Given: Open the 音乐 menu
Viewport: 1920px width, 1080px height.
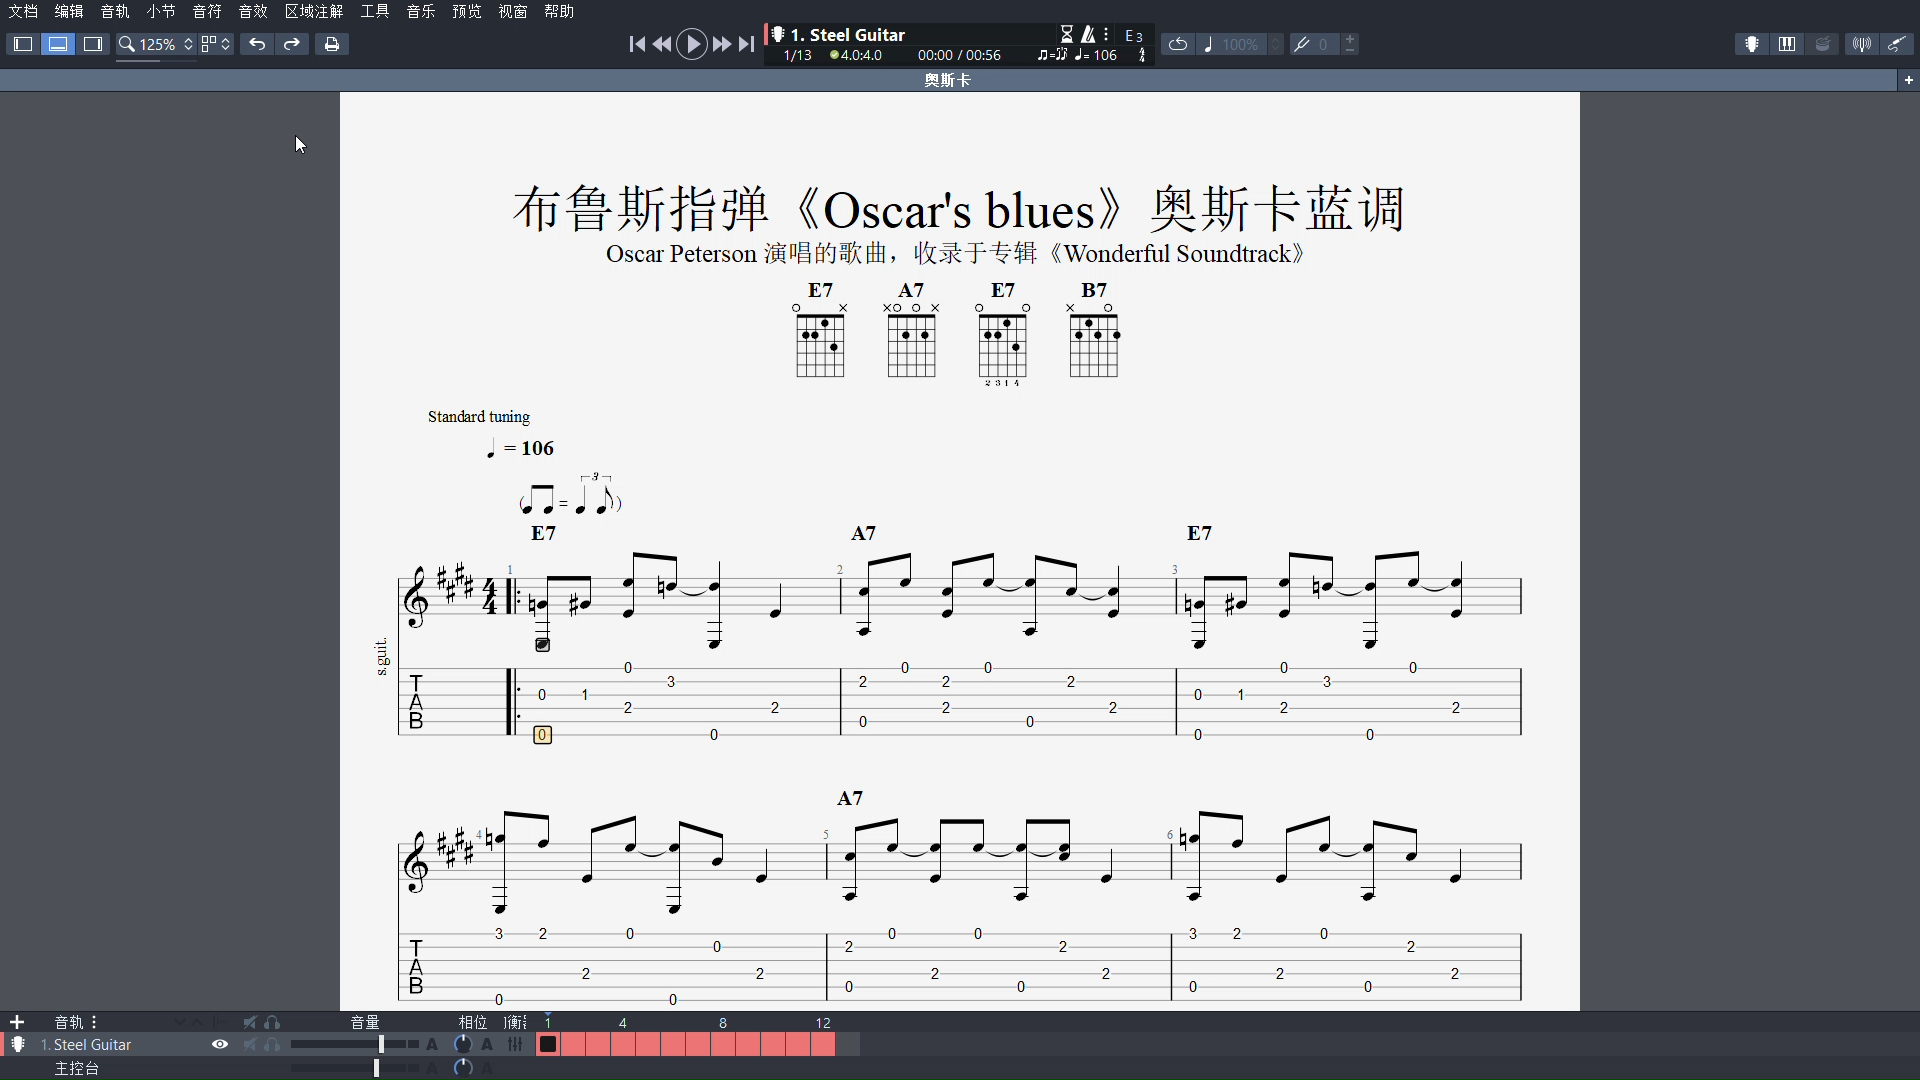Looking at the screenshot, I should 421,11.
